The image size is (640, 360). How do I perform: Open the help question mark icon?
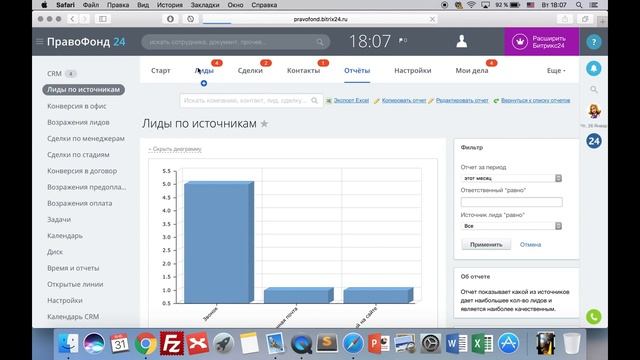[594, 42]
